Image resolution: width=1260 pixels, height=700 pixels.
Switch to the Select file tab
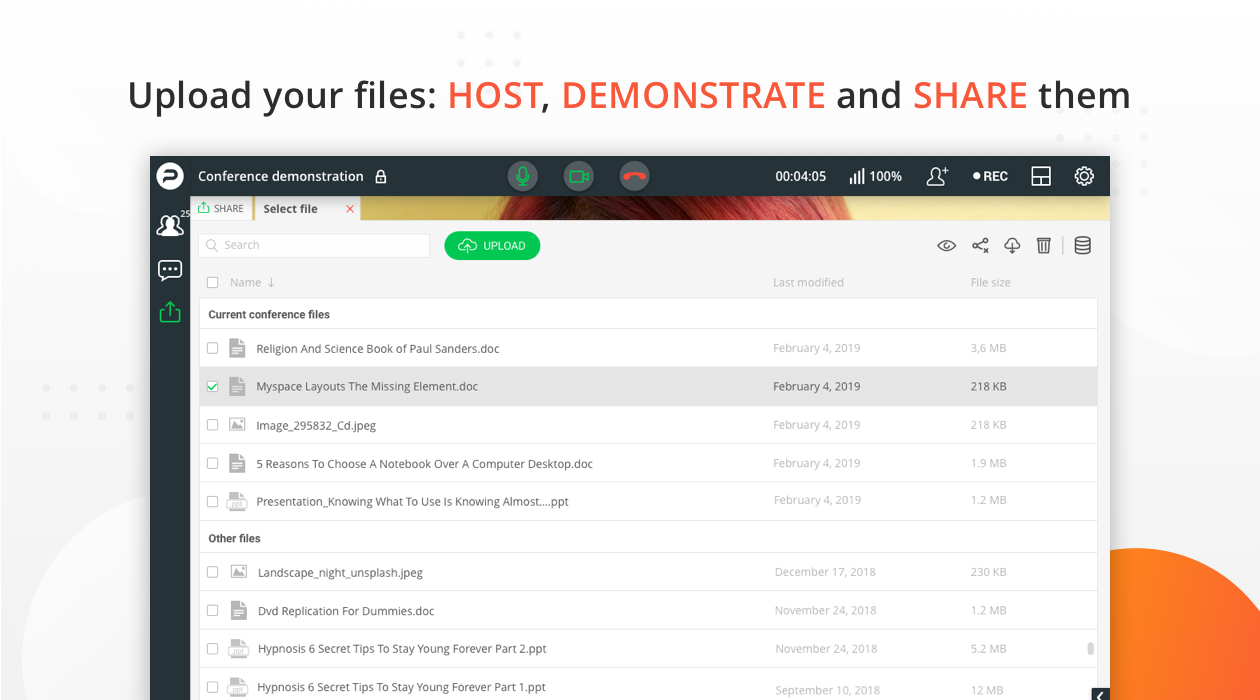click(x=290, y=209)
